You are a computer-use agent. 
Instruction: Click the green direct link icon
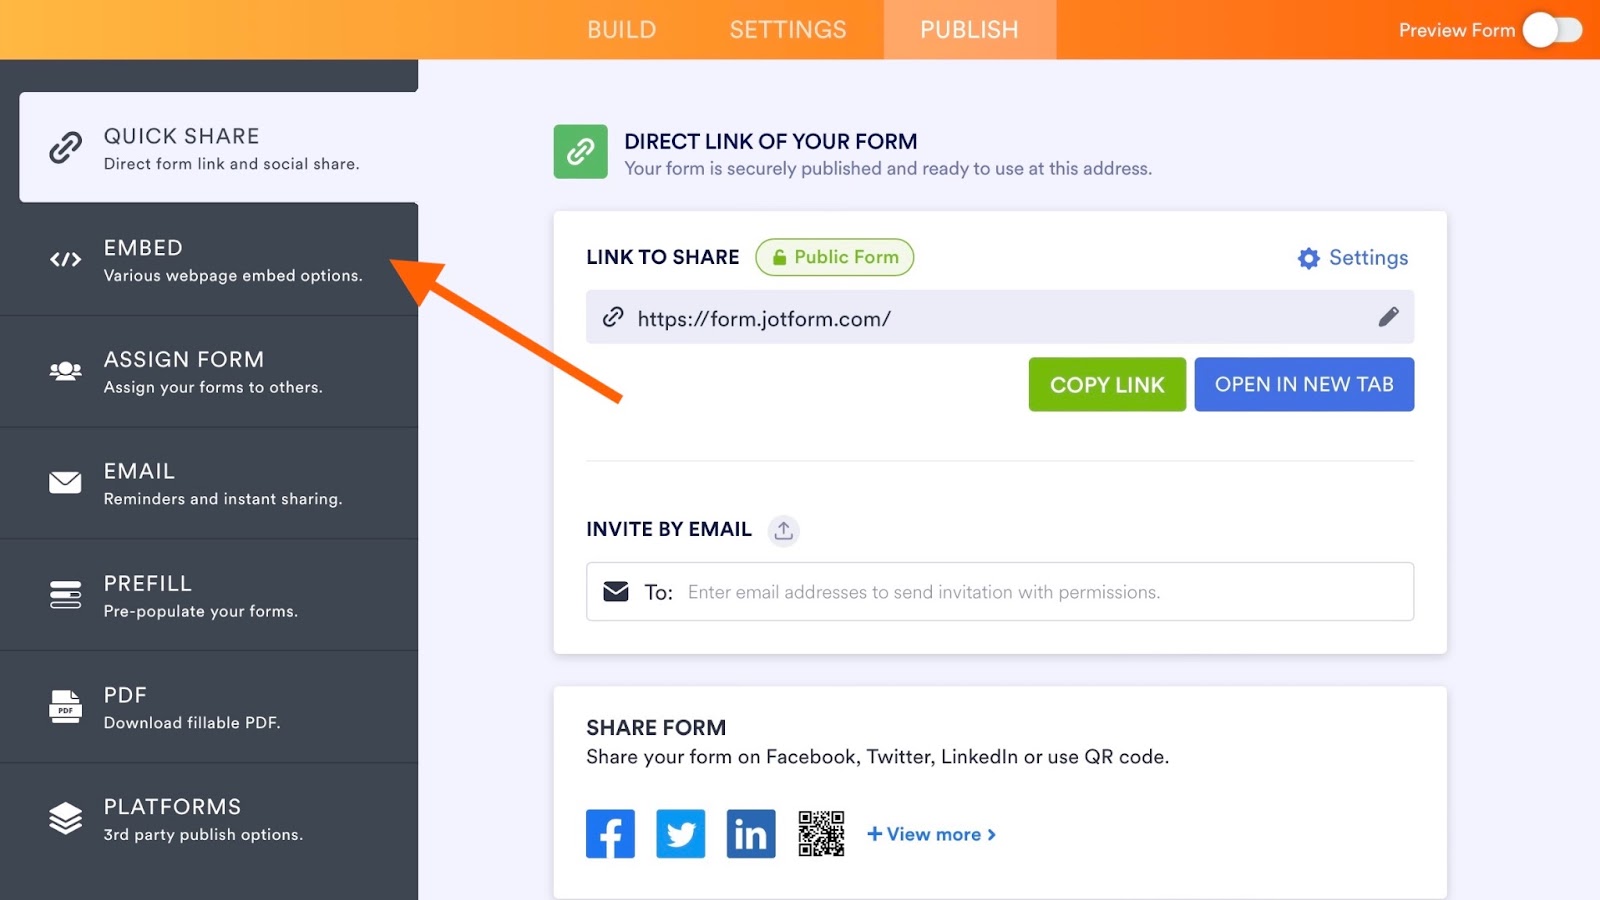coord(581,152)
